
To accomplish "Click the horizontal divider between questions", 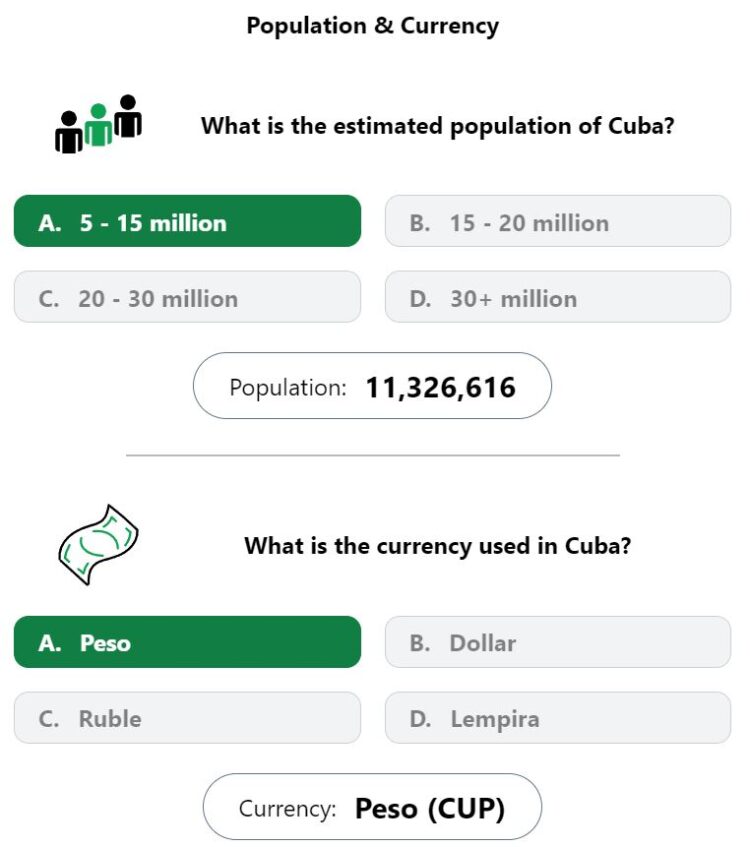I will click(373, 455).
